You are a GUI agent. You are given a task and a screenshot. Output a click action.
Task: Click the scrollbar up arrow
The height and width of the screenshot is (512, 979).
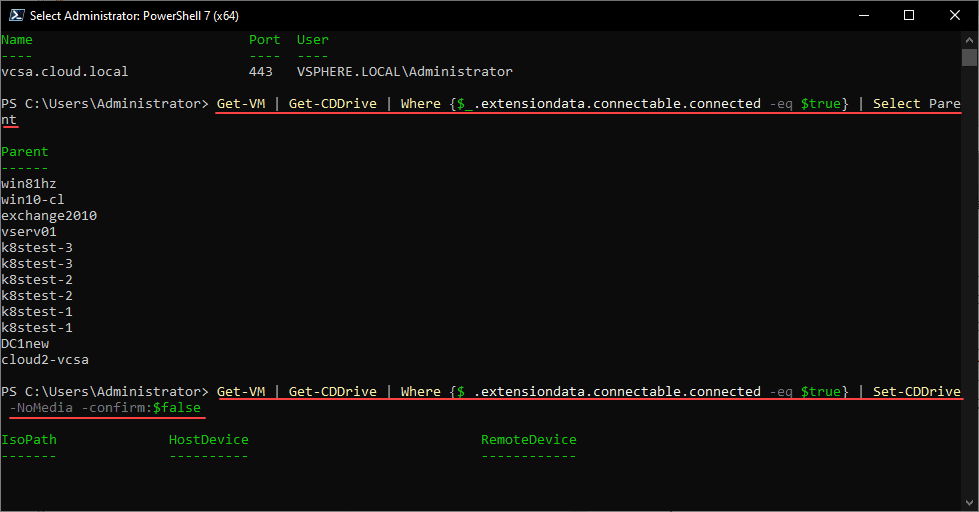[969, 39]
